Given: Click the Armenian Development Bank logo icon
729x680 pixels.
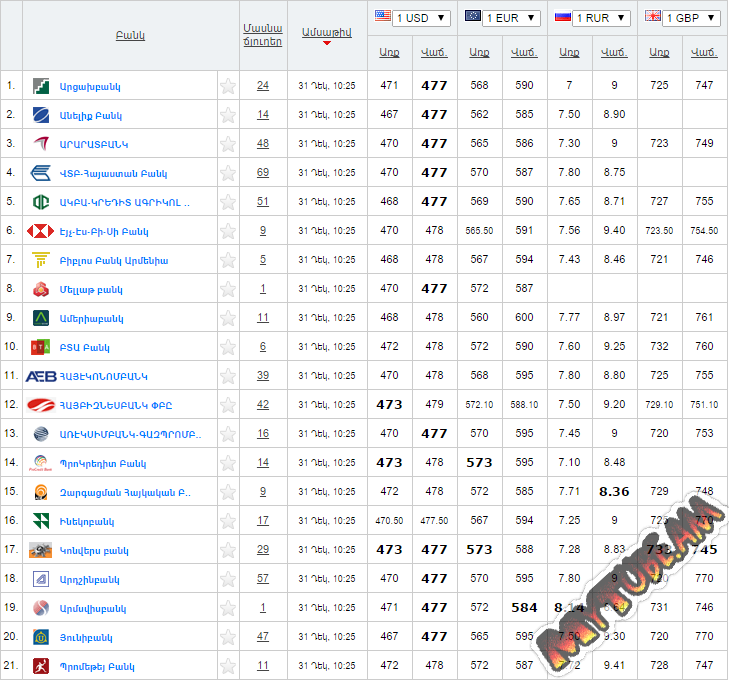Looking at the screenshot, I should point(41,492).
